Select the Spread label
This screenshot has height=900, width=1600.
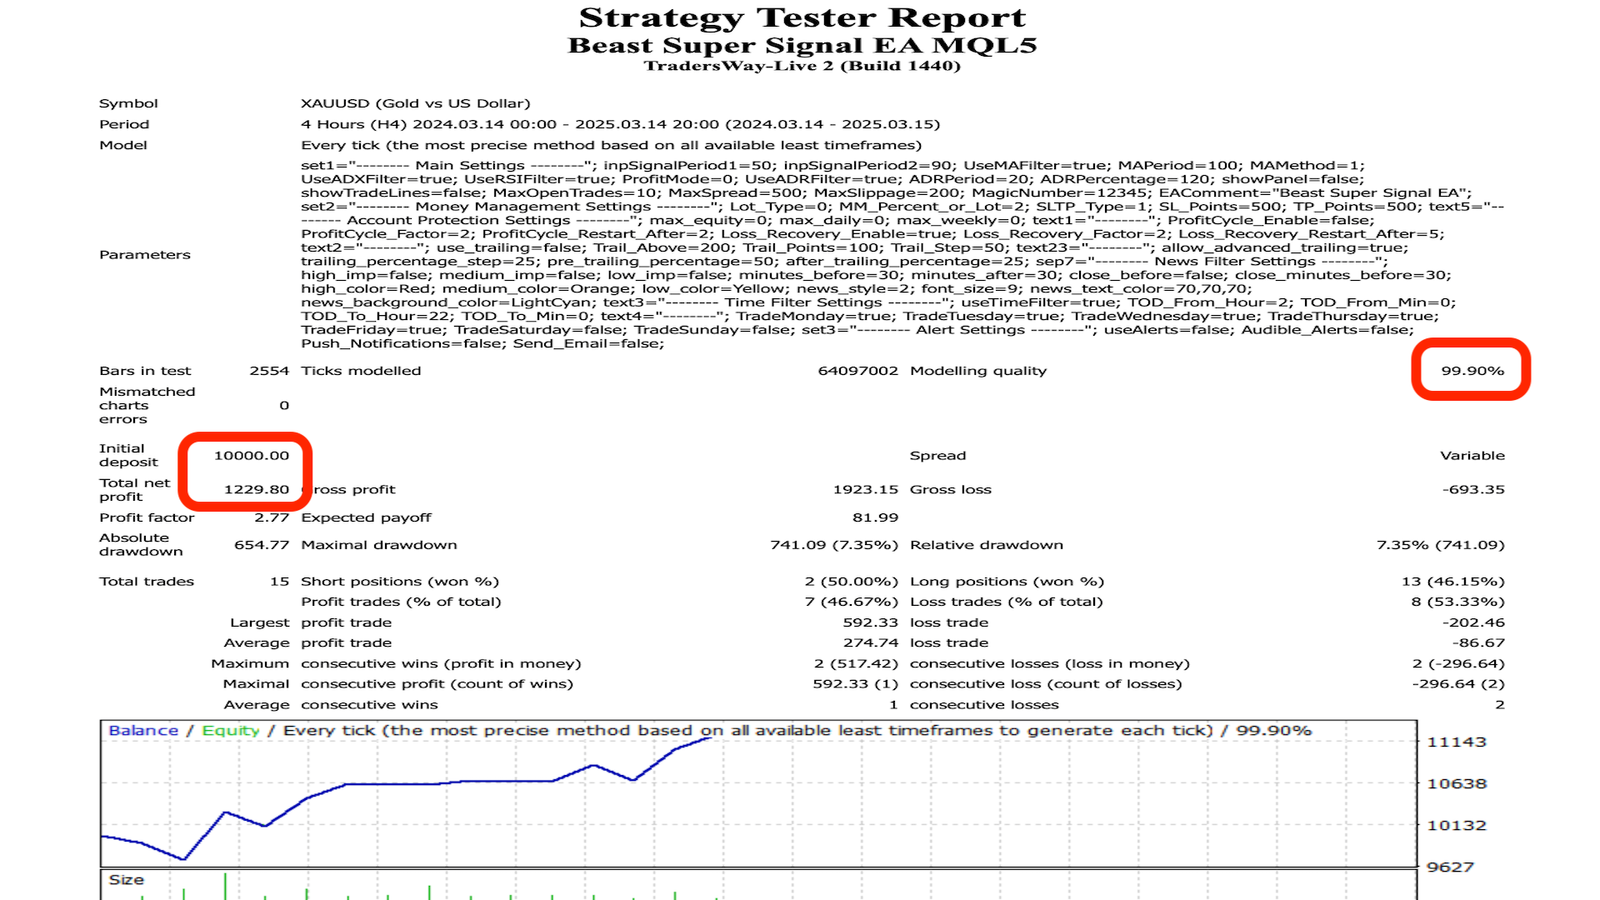[x=938, y=455]
